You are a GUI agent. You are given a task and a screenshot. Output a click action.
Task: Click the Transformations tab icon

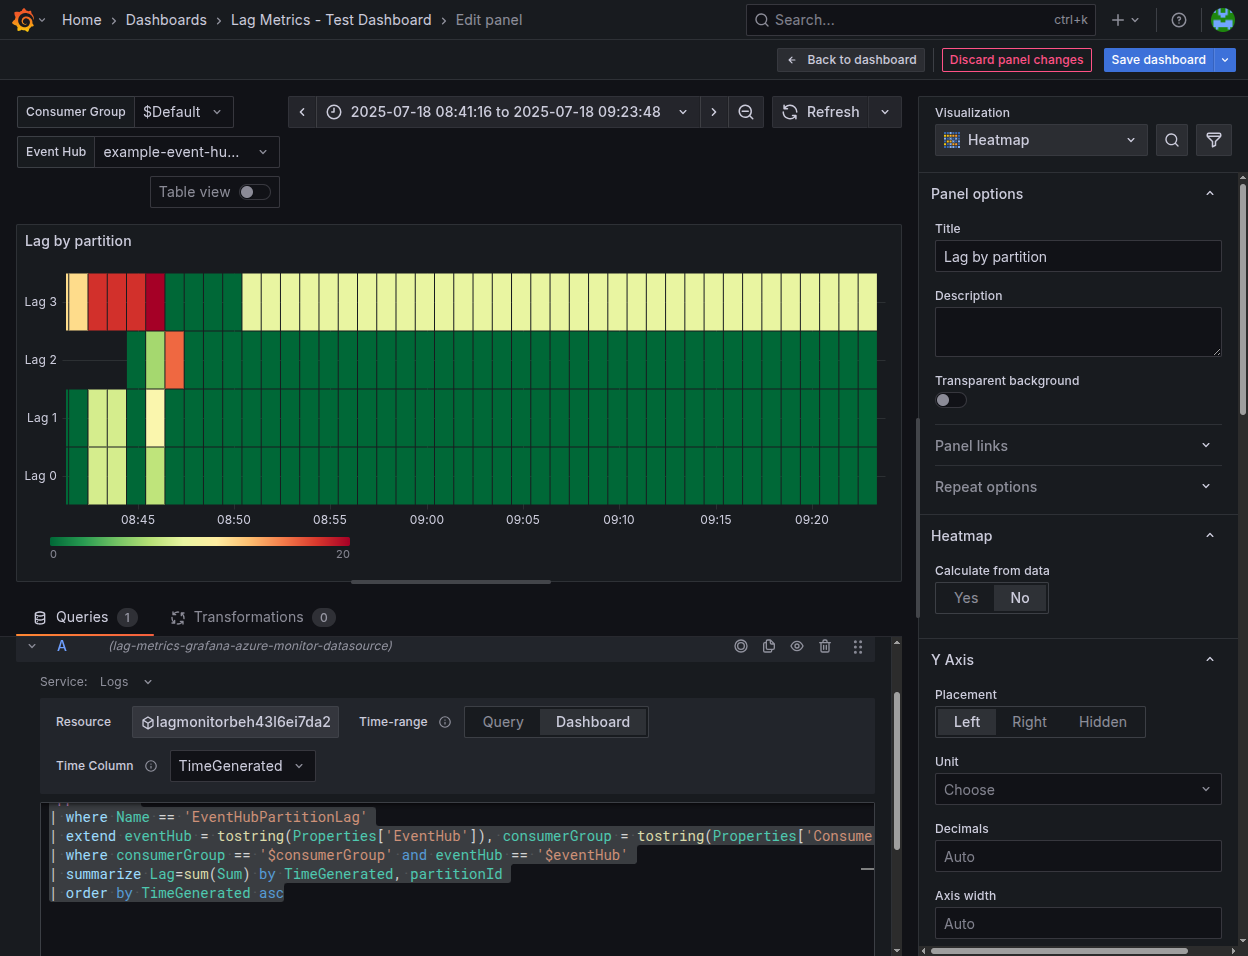(178, 618)
